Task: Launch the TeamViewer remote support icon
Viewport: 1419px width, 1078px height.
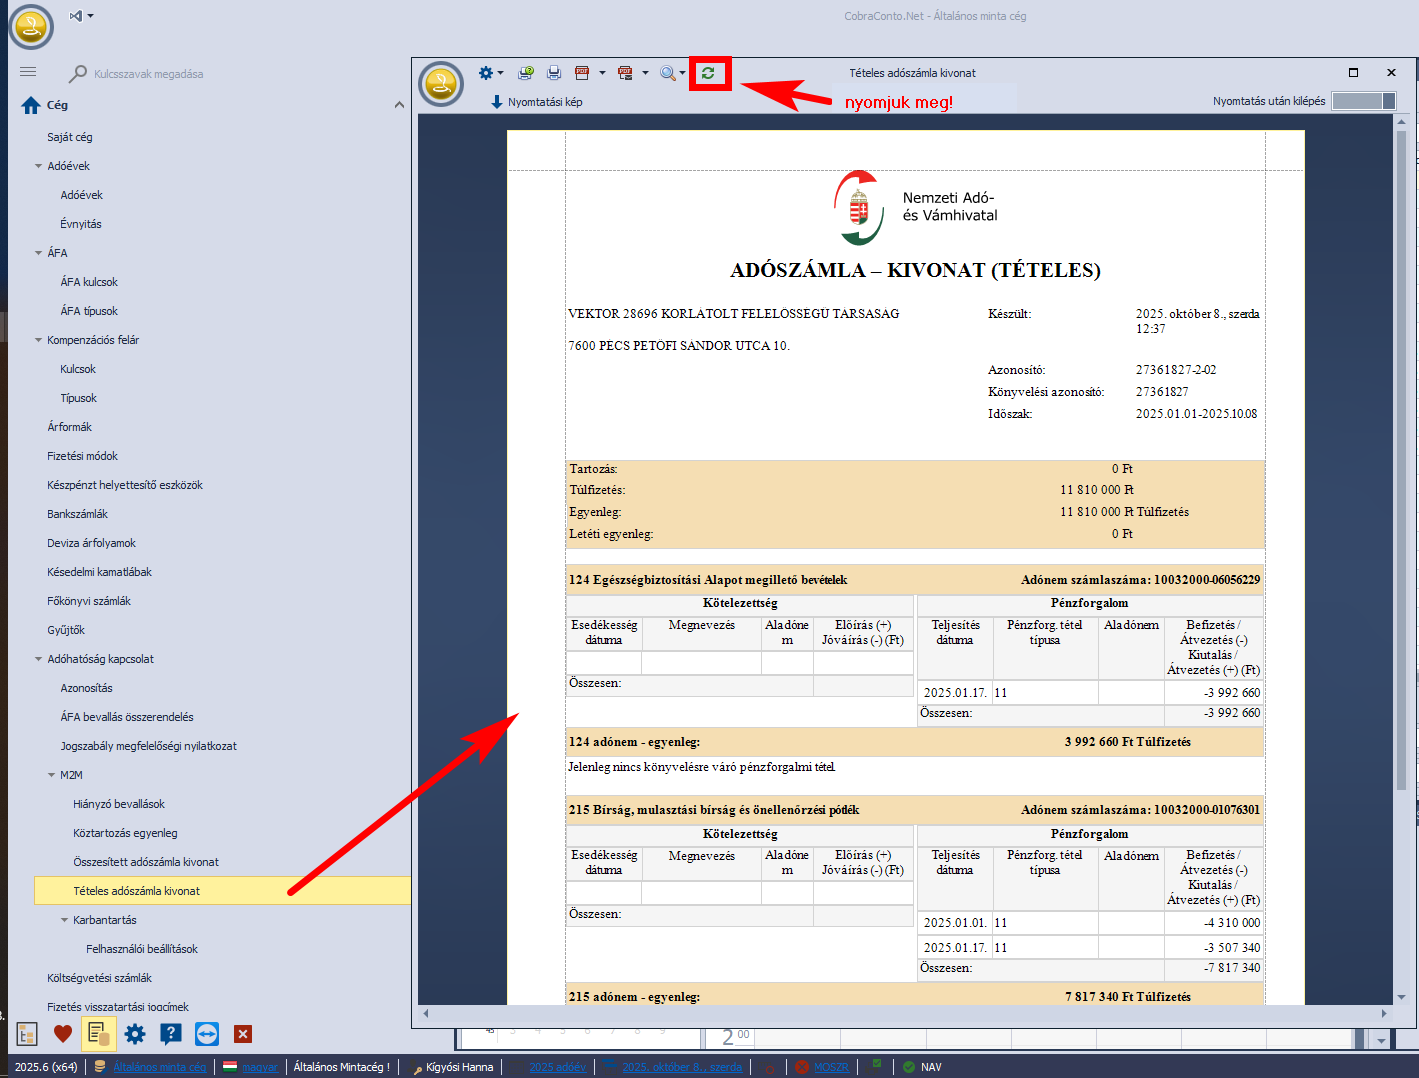Action: 207,1034
